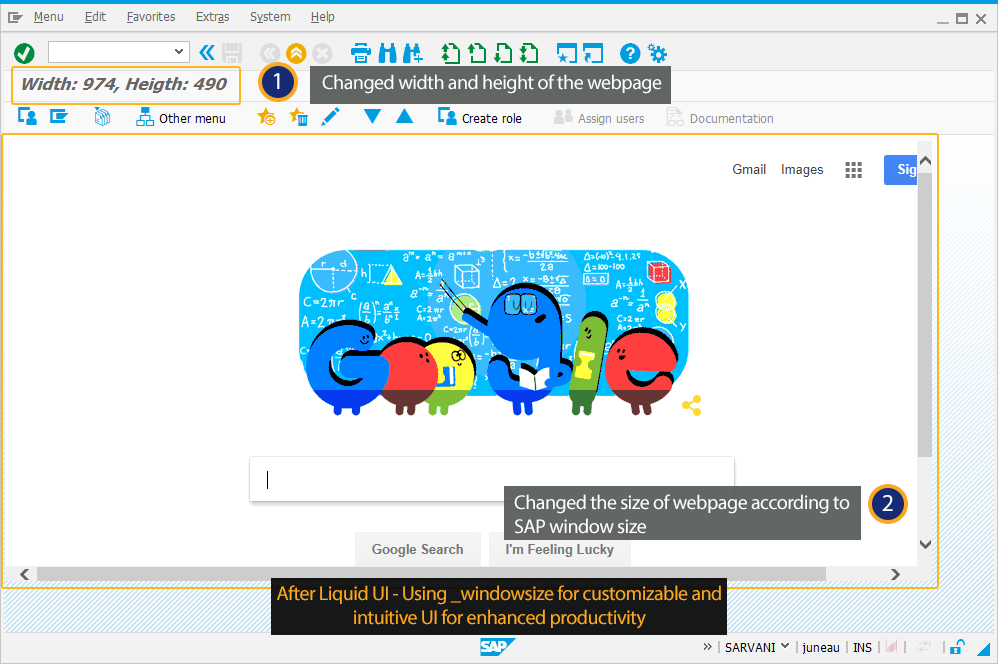Click the Find binoculars icon
Image resolution: width=998 pixels, height=664 pixels.
(x=387, y=53)
